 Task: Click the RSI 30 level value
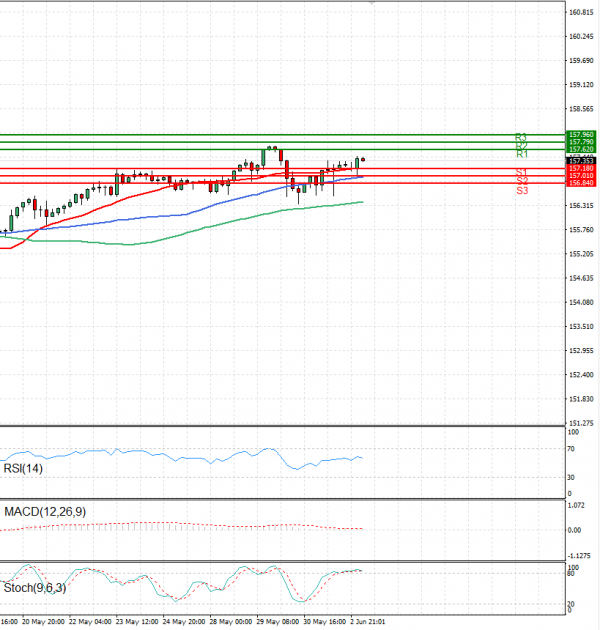tap(571, 477)
